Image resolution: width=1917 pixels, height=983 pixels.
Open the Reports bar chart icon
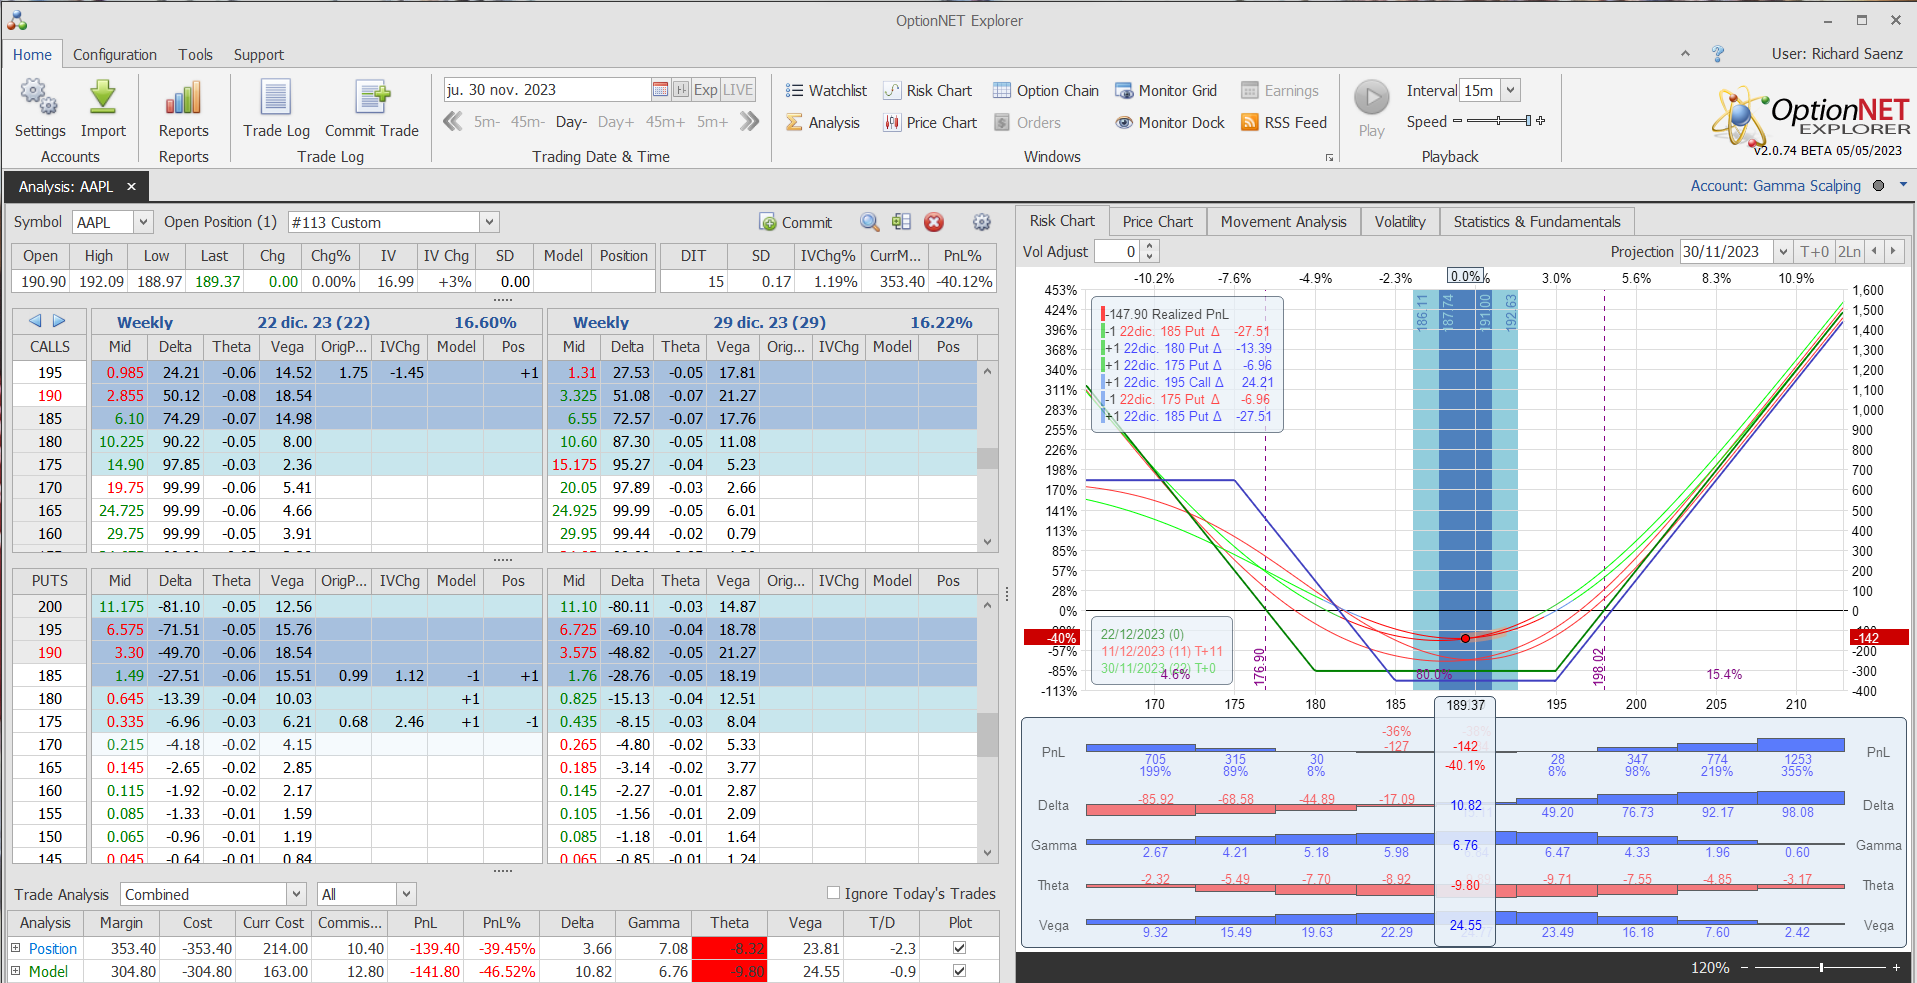tap(183, 98)
